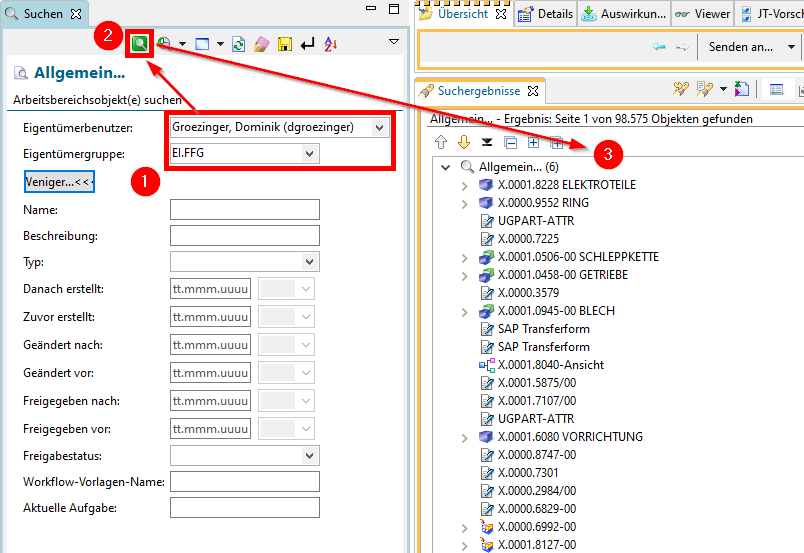Click the A-Z sort icon in search toolbar

pos(331,44)
